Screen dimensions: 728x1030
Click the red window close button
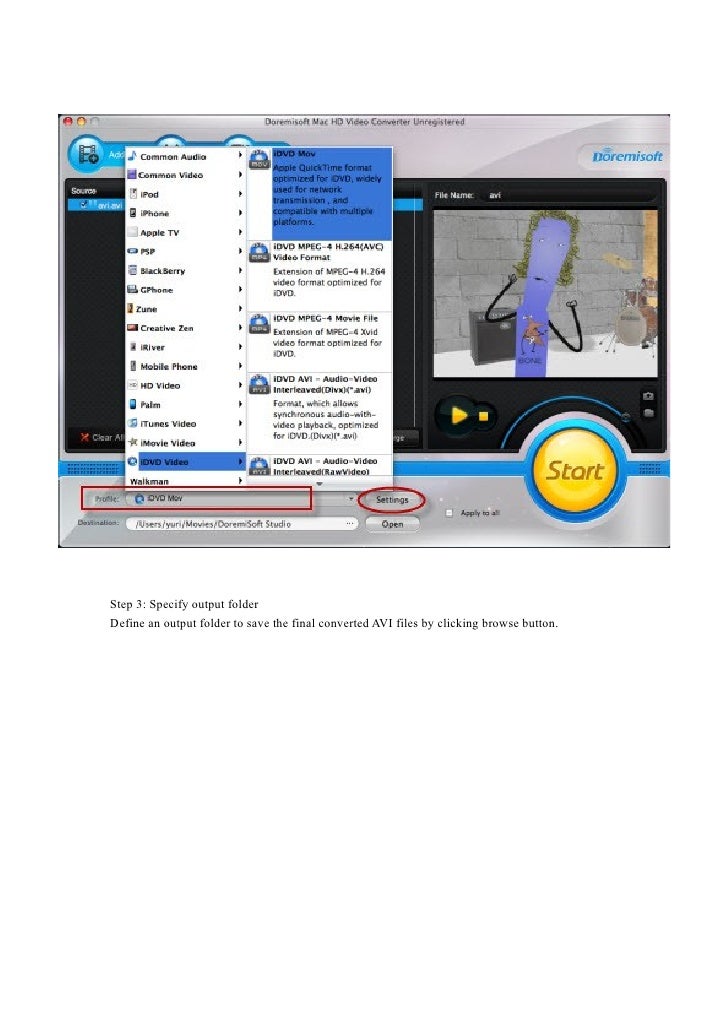tap(68, 122)
